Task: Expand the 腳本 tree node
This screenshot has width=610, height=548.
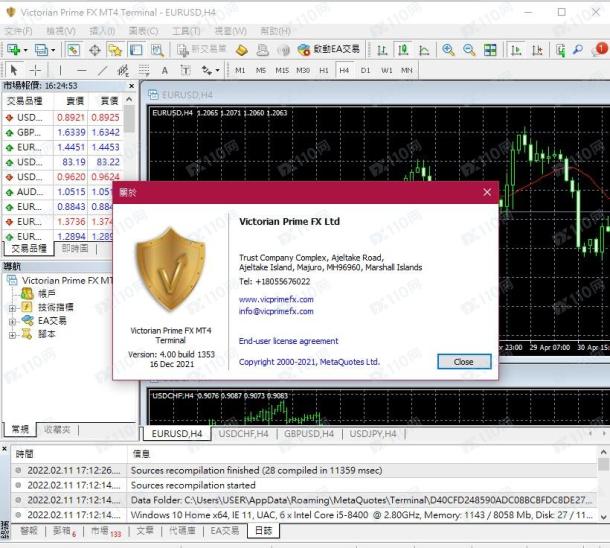Action: (12, 335)
